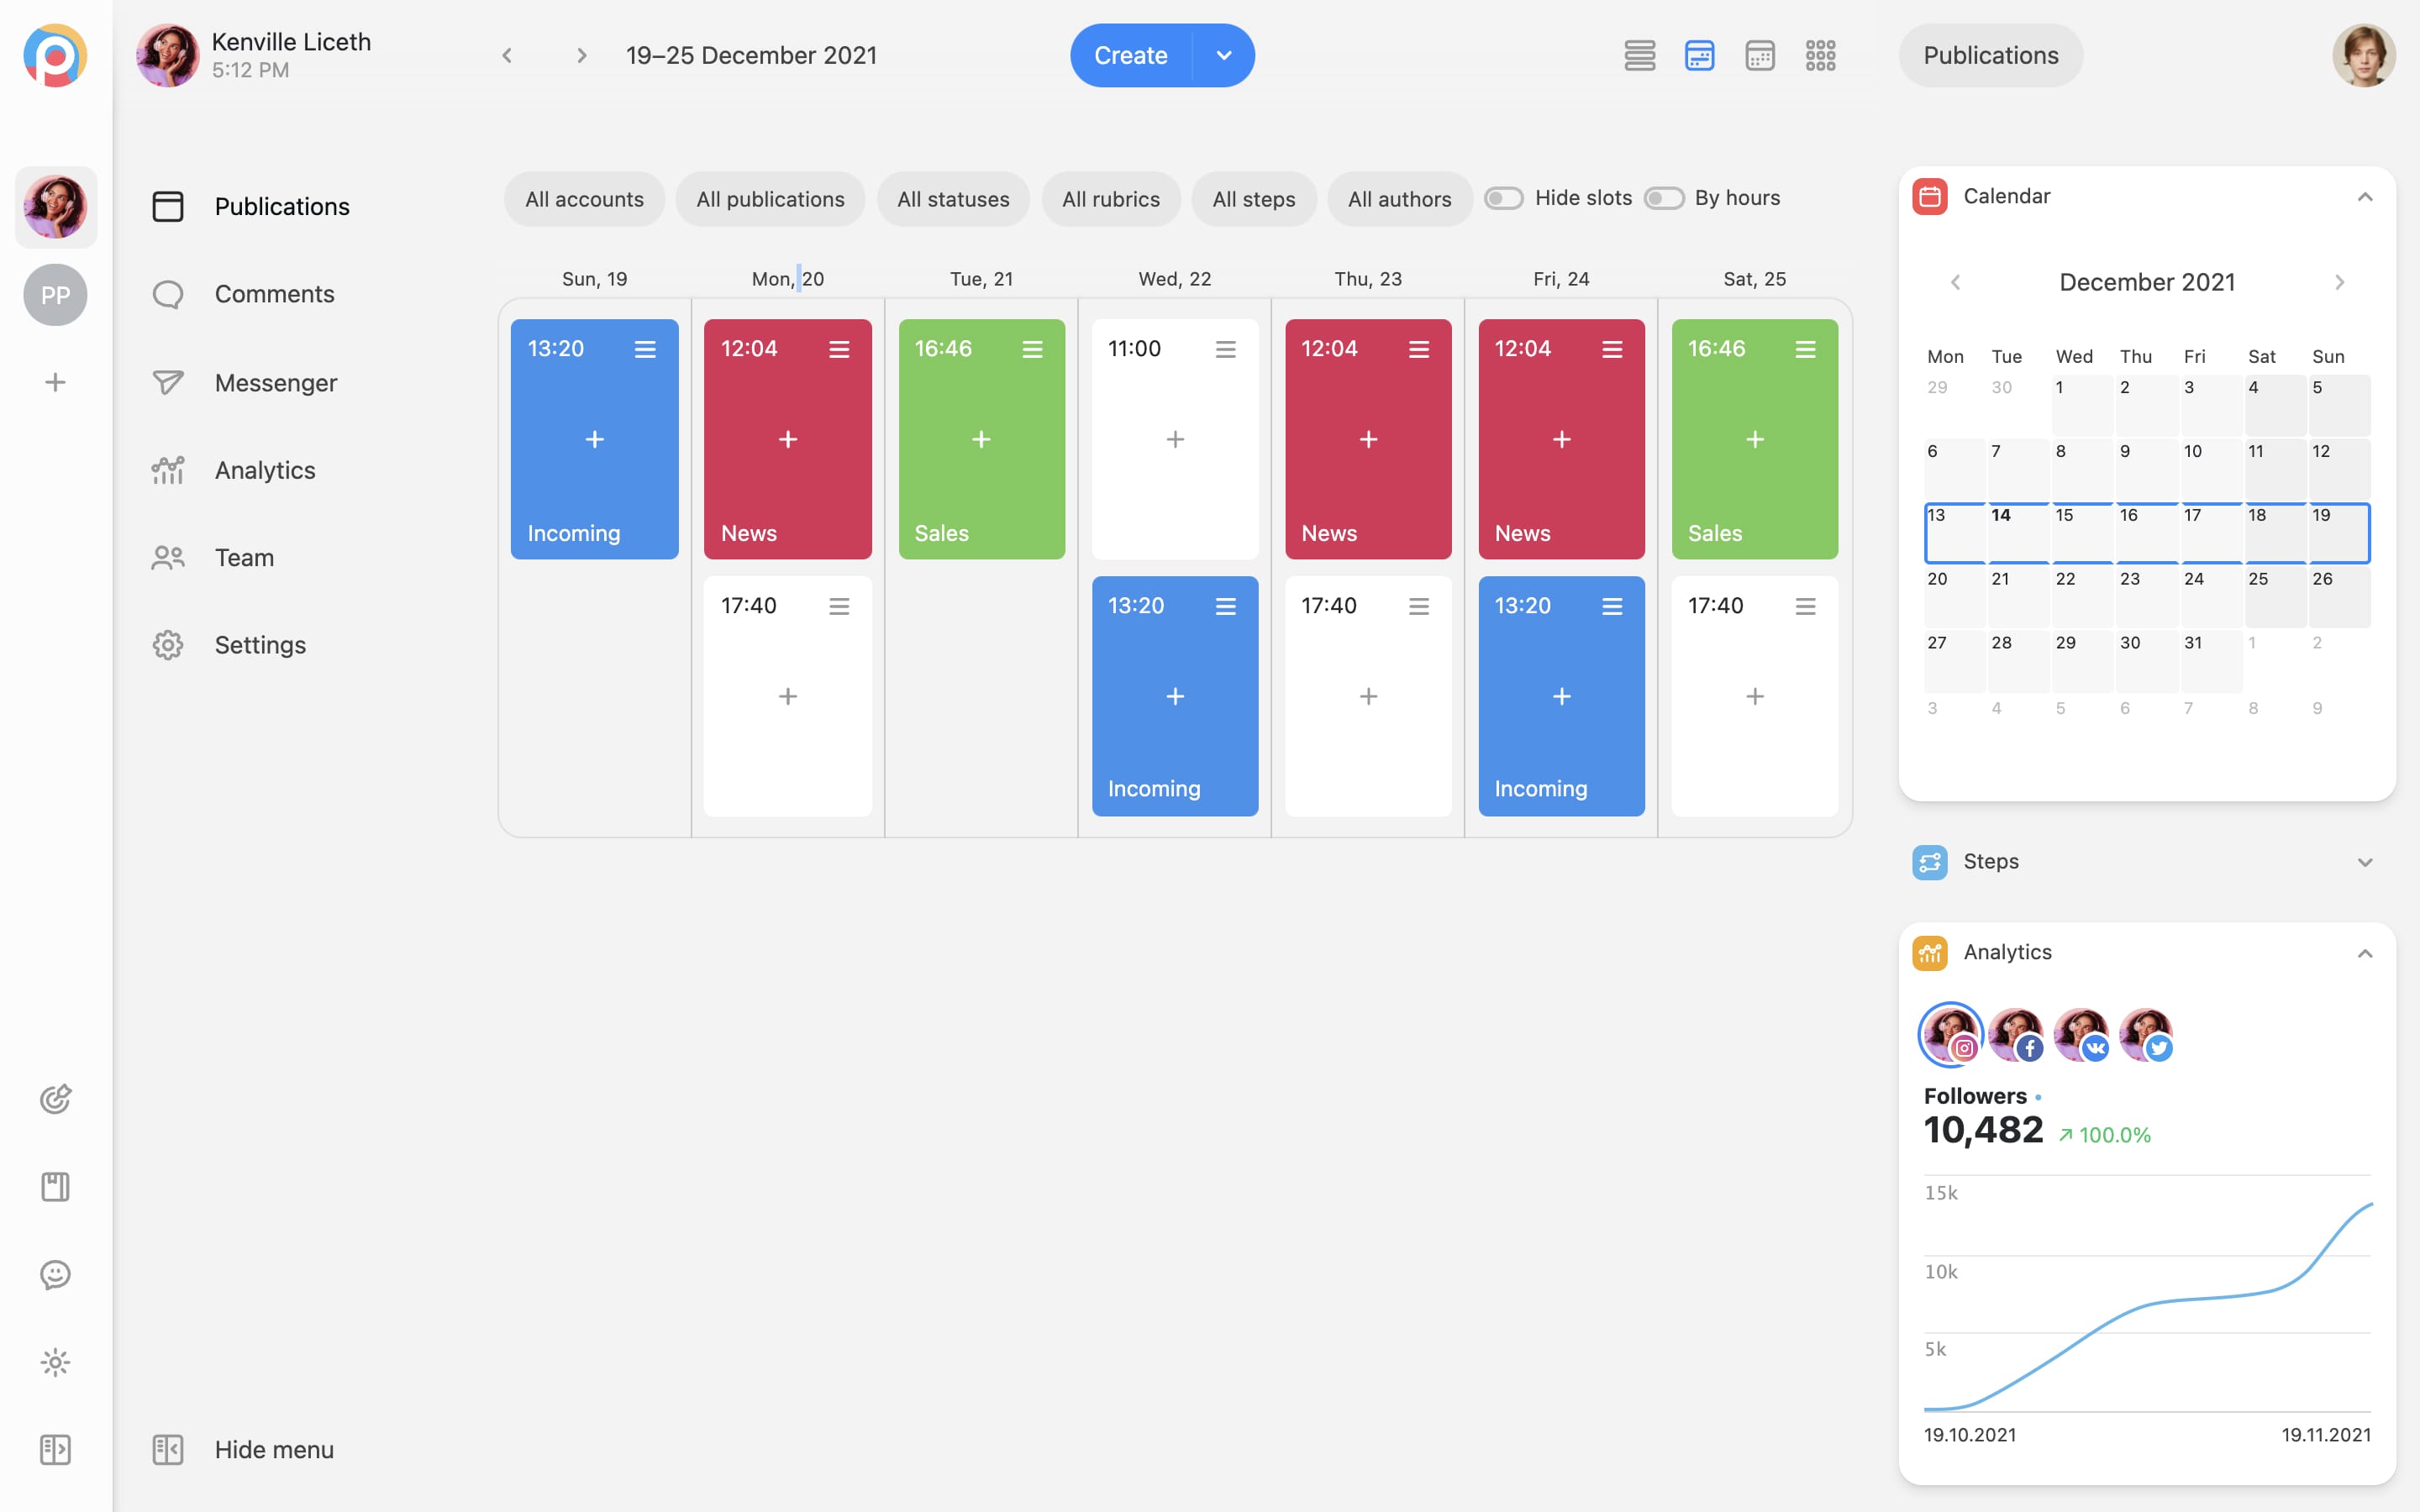Click the collapse panel icon in left rail
2420x1512 pixels.
pos(55,1449)
